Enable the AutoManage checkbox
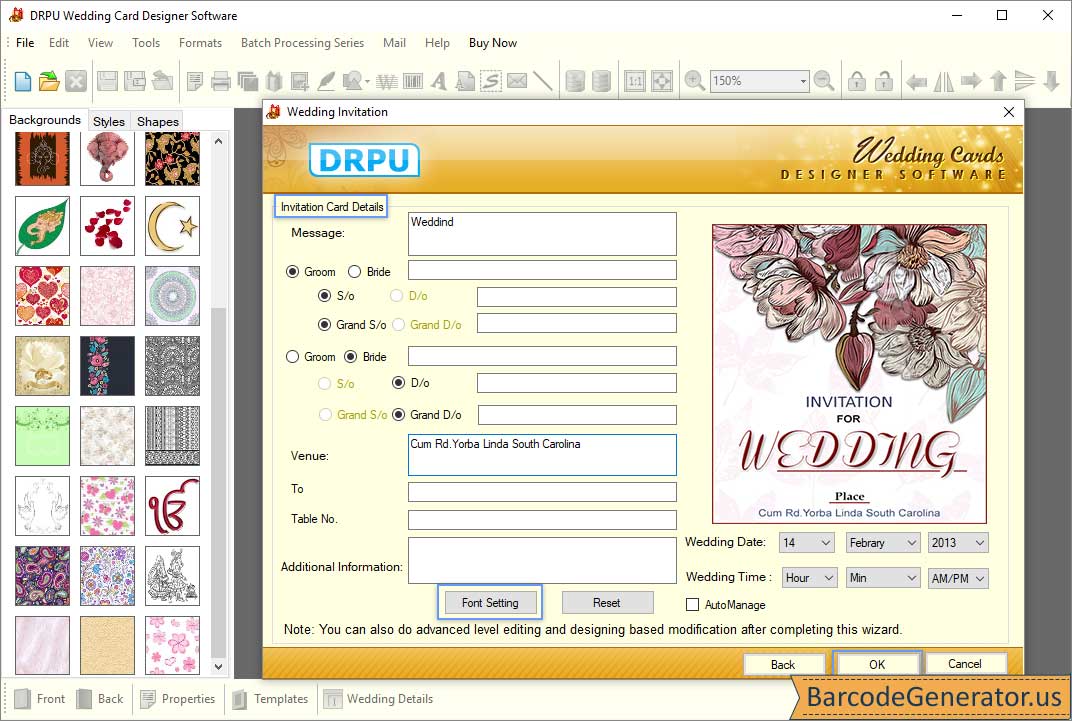The width and height of the screenshot is (1072, 721). point(693,605)
